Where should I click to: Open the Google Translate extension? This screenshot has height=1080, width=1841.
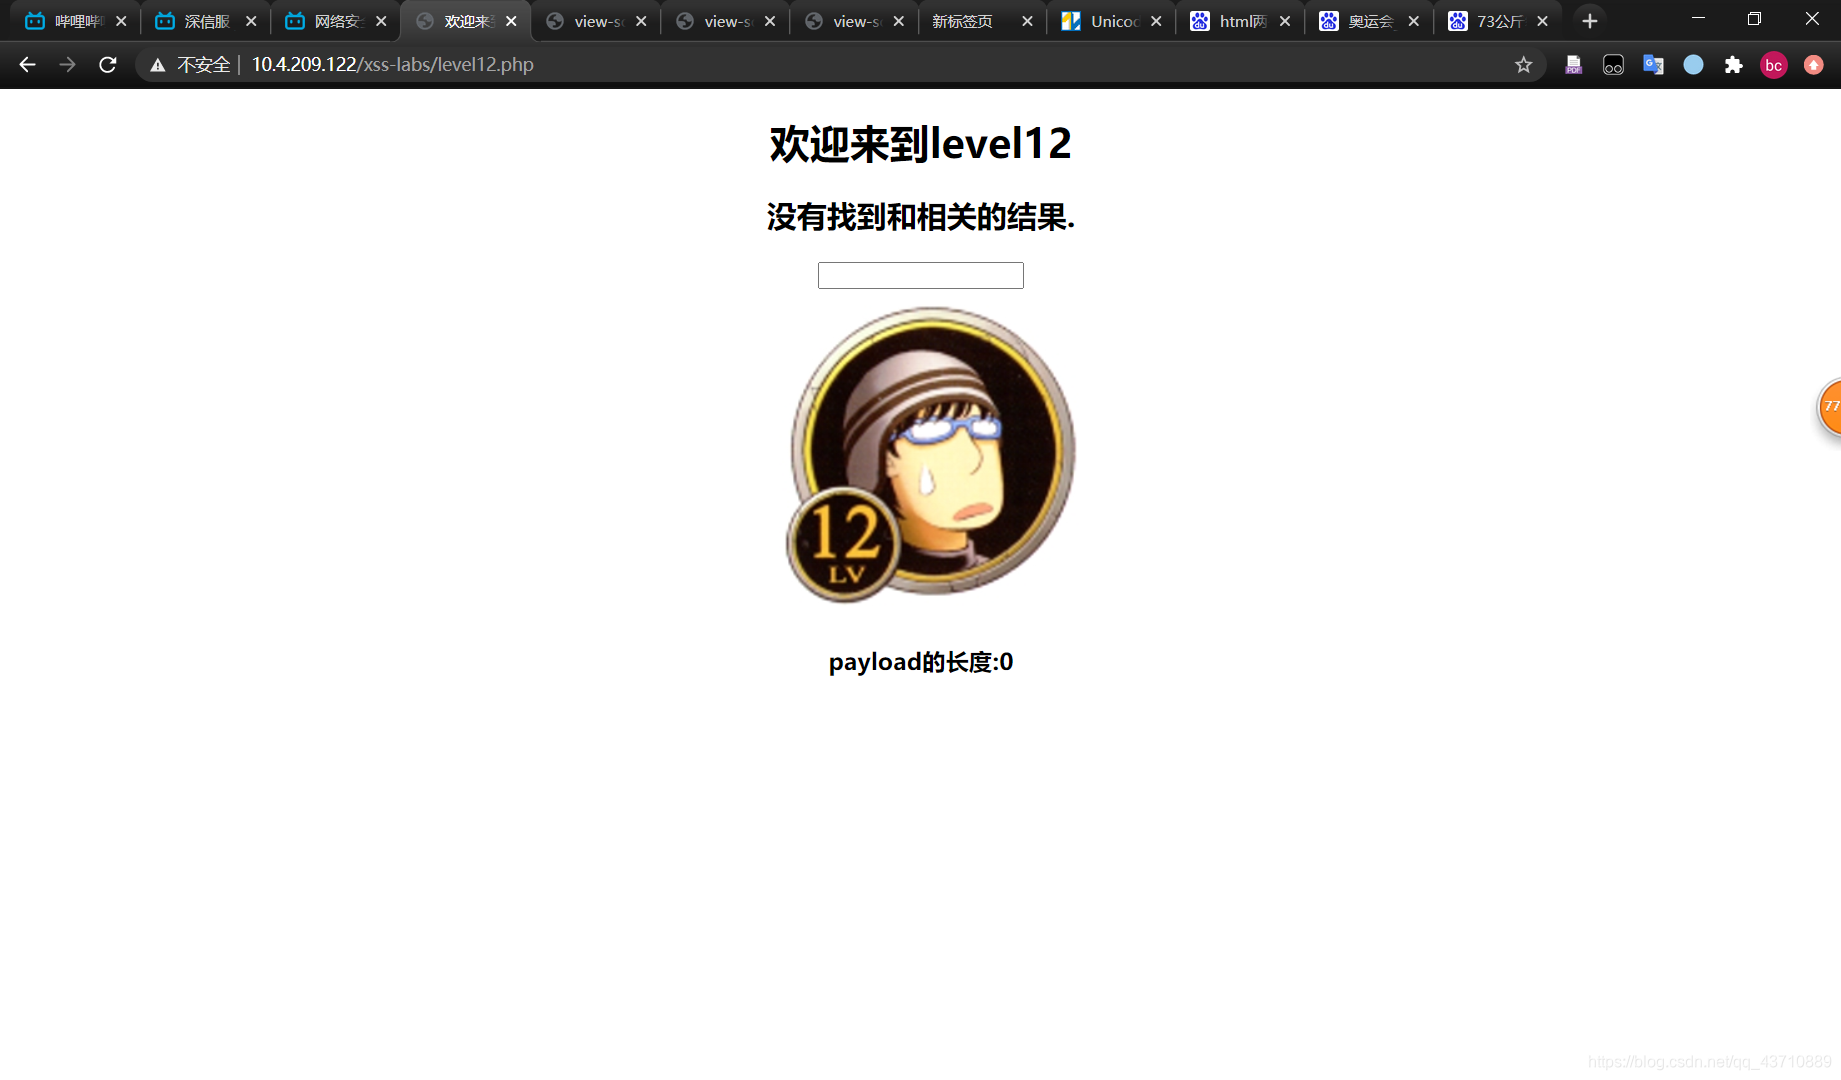click(1653, 64)
